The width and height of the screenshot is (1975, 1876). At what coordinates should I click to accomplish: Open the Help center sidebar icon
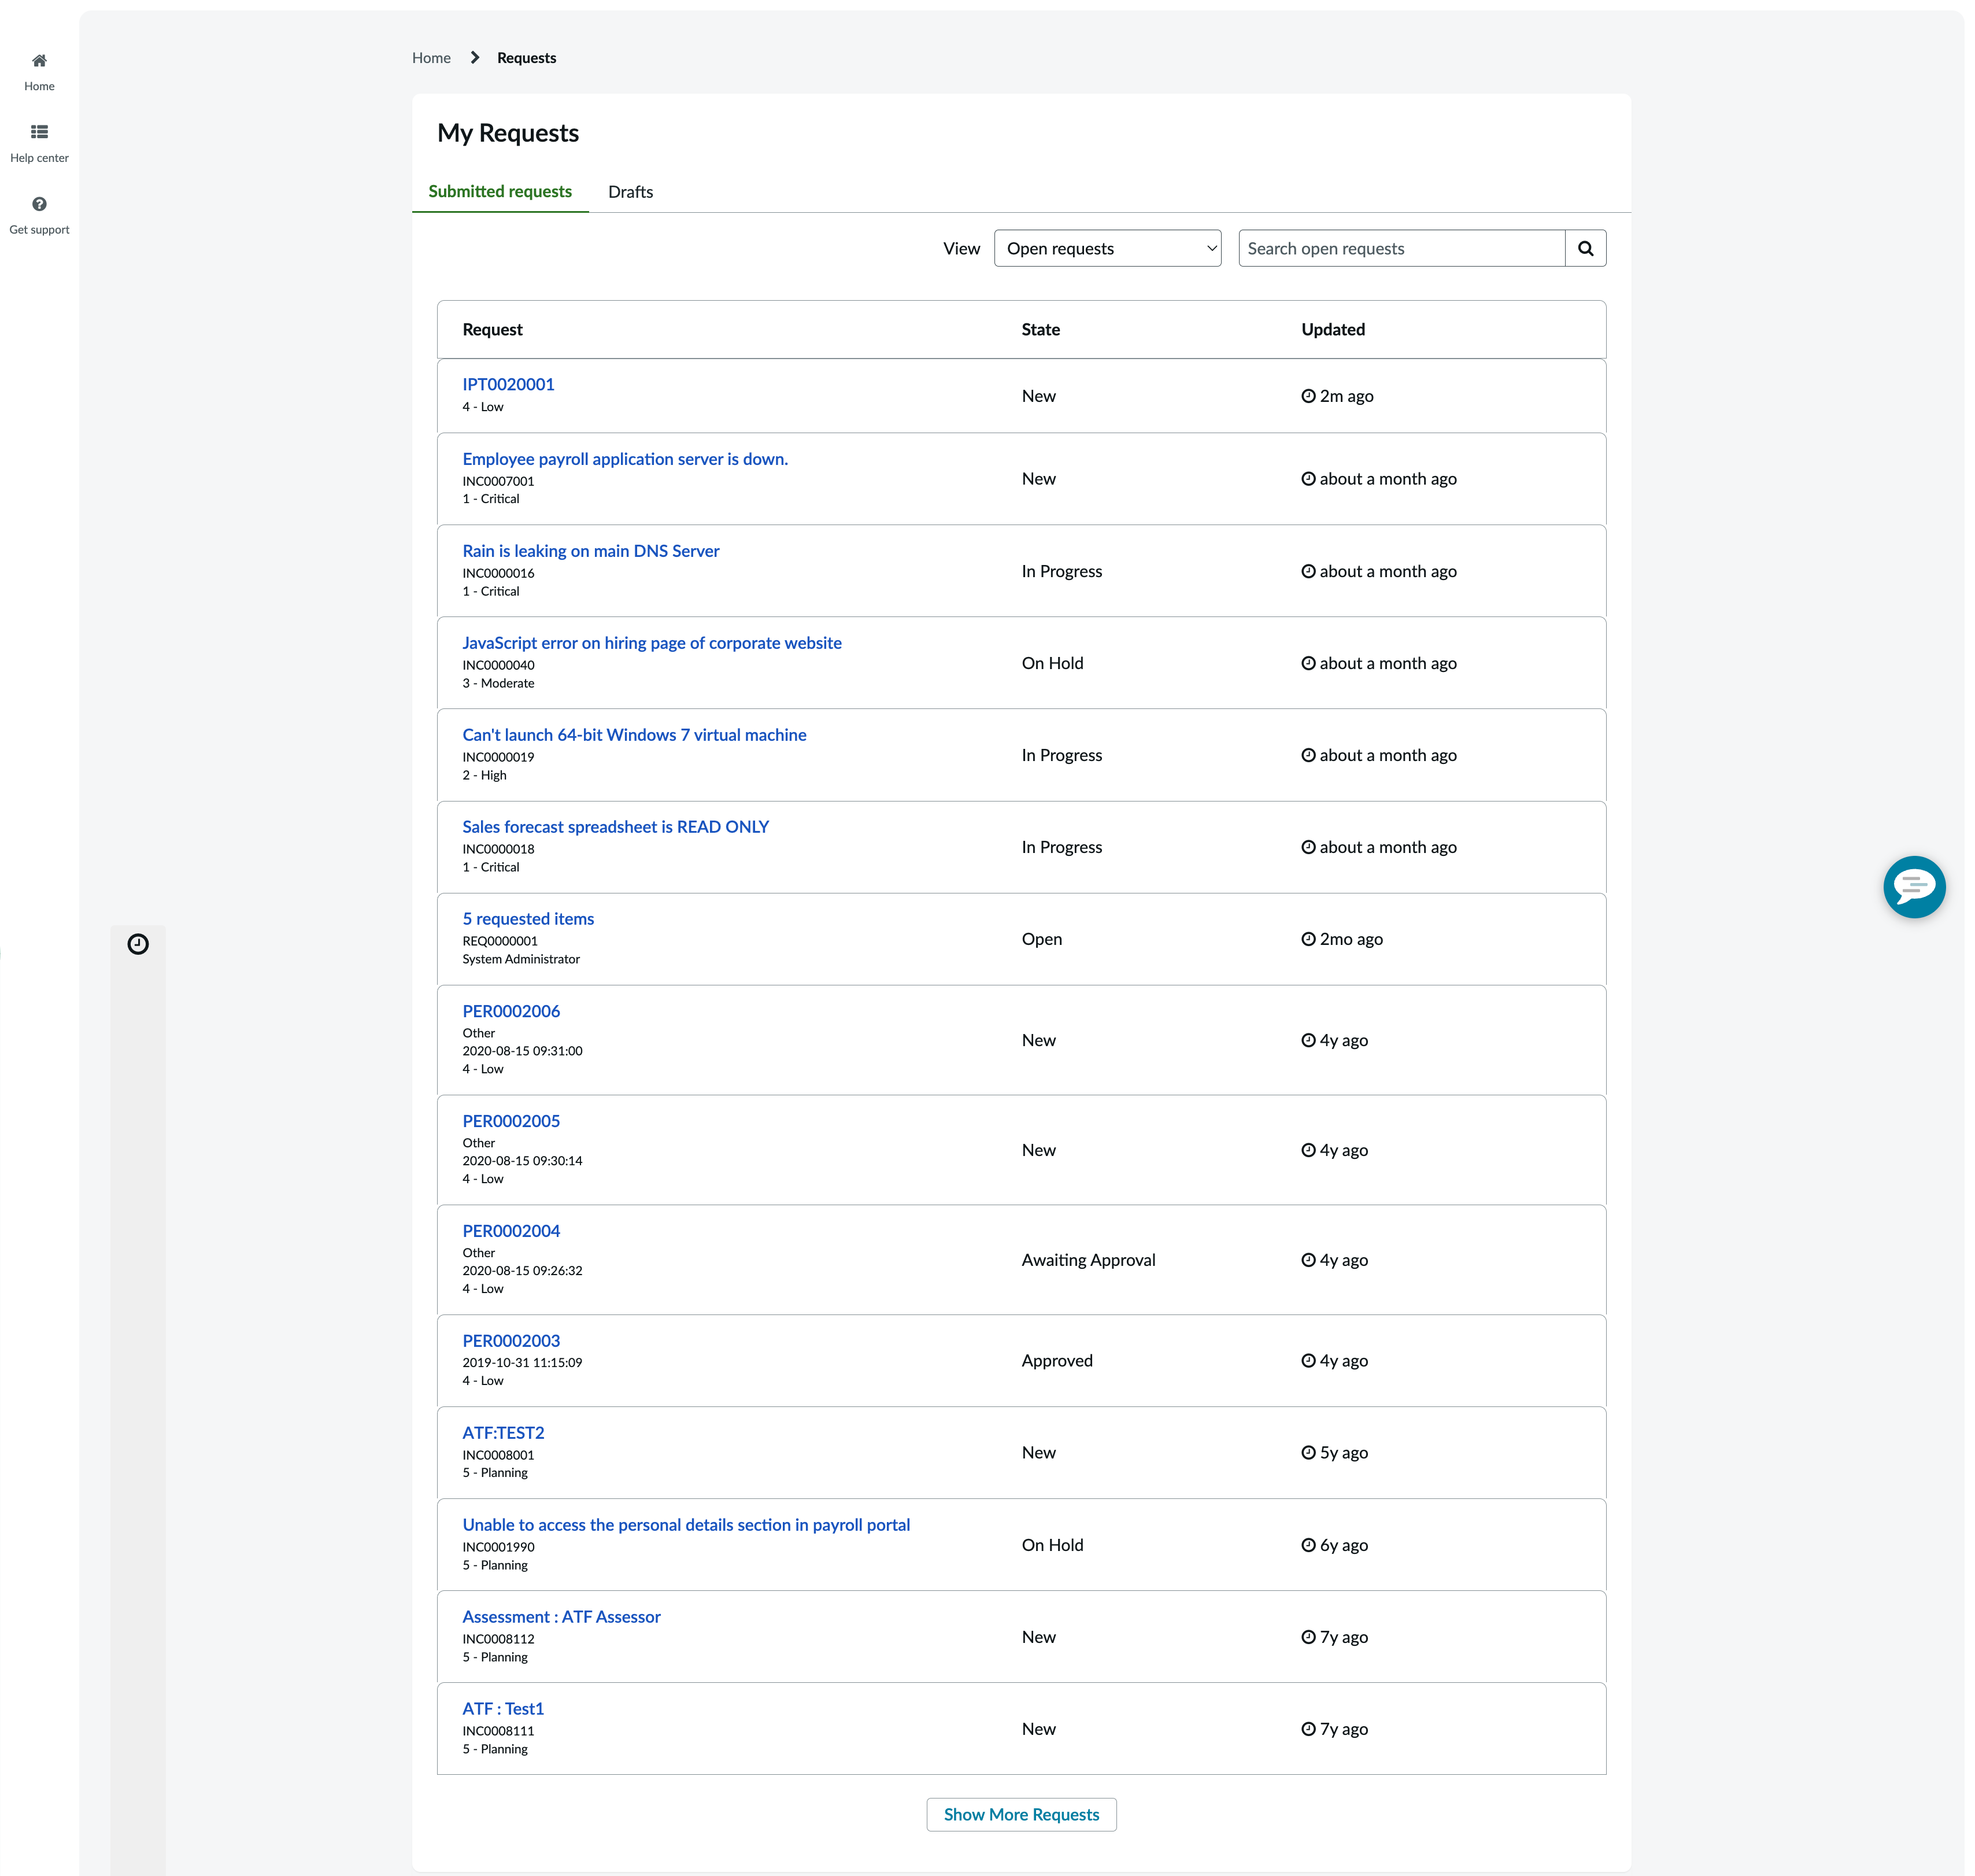coord(39,132)
